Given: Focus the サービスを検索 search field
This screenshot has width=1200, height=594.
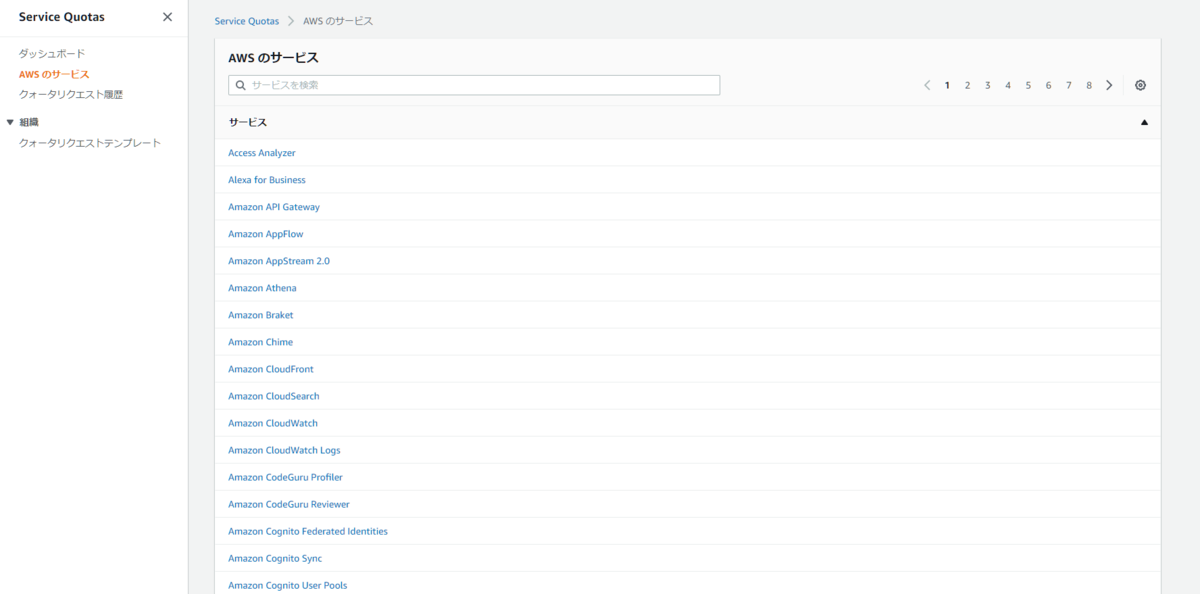Looking at the screenshot, I should click(474, 85).
